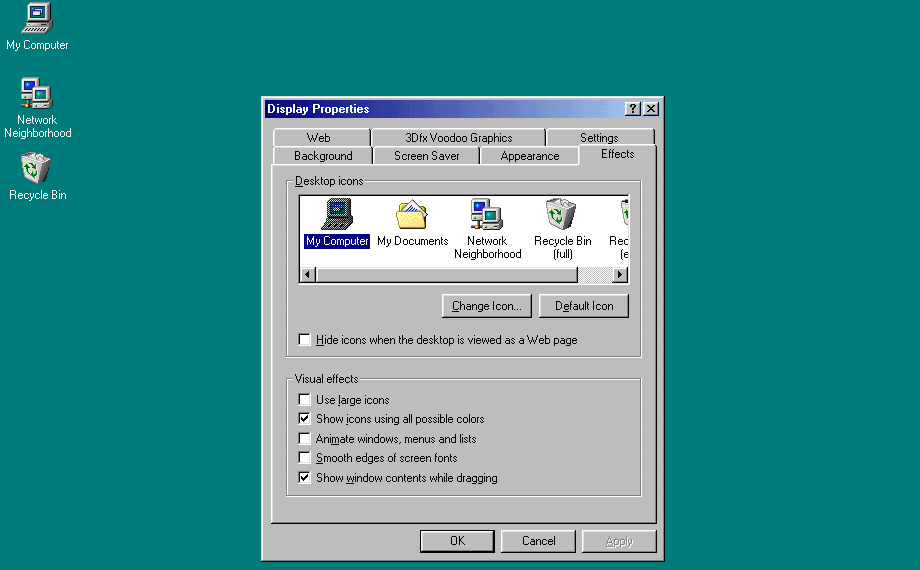
Task: Click Recycle Bin desktop shortcut
Action: tap(37, 177)
